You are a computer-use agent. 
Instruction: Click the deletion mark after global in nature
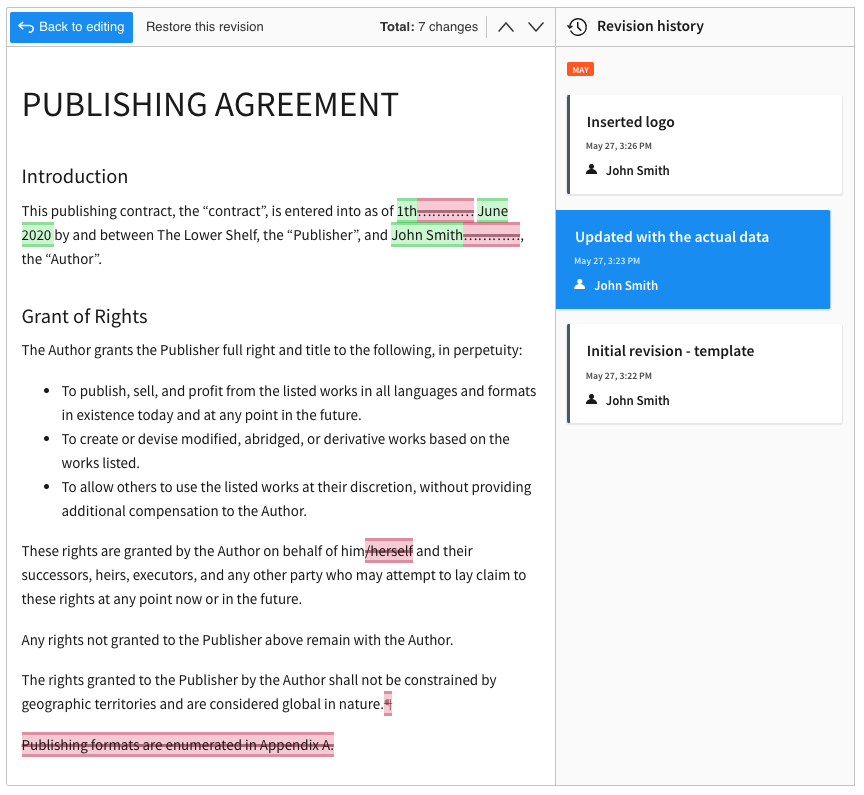click(x=386, y=704)
